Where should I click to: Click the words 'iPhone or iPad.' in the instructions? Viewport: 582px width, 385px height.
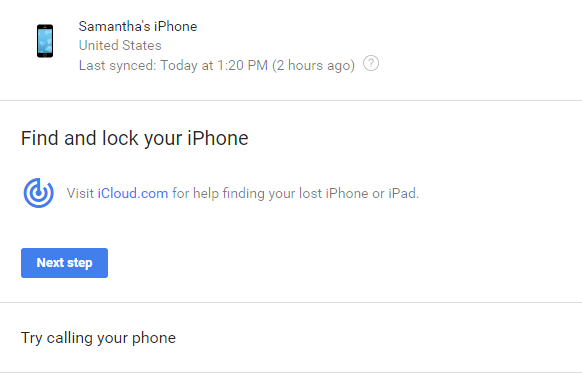tap(372, 193)
